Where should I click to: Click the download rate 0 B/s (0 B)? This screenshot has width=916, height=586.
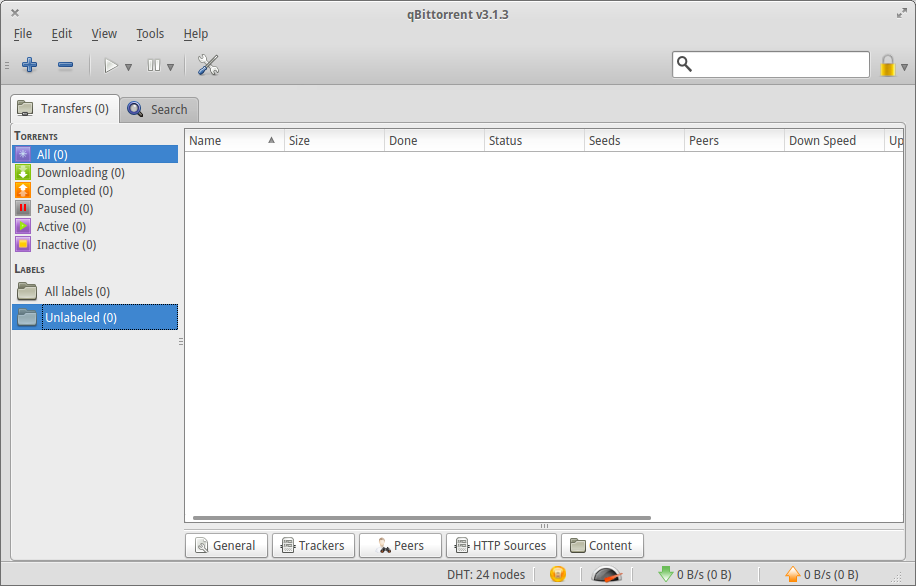(704, 575)
